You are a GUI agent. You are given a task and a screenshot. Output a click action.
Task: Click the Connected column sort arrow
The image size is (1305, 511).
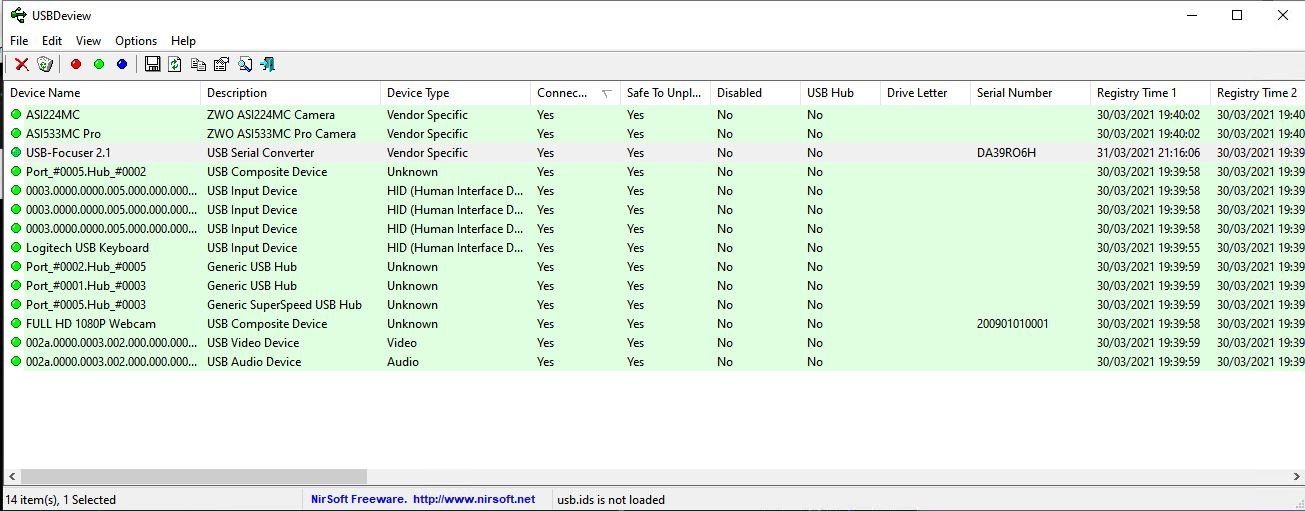tap(606, 93)
